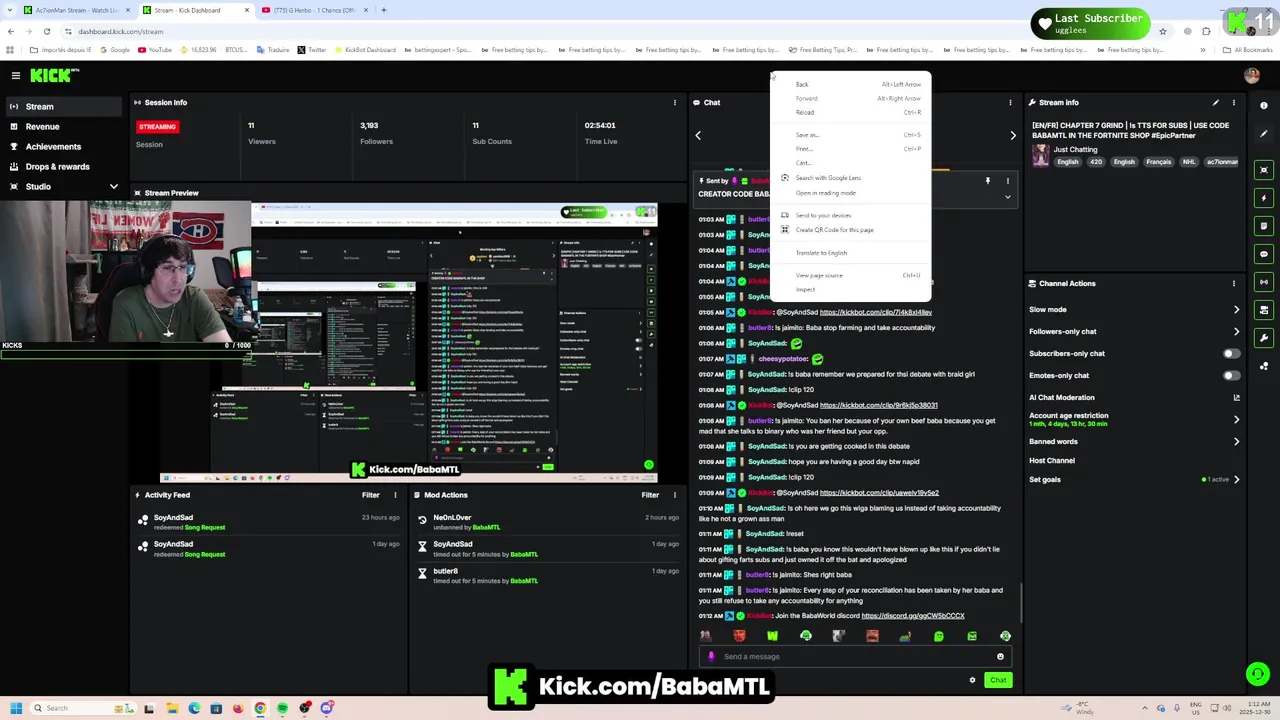Choose Search with Google Lens in the context menu
Screen dimensions: 1280x720
click(851, 178)
